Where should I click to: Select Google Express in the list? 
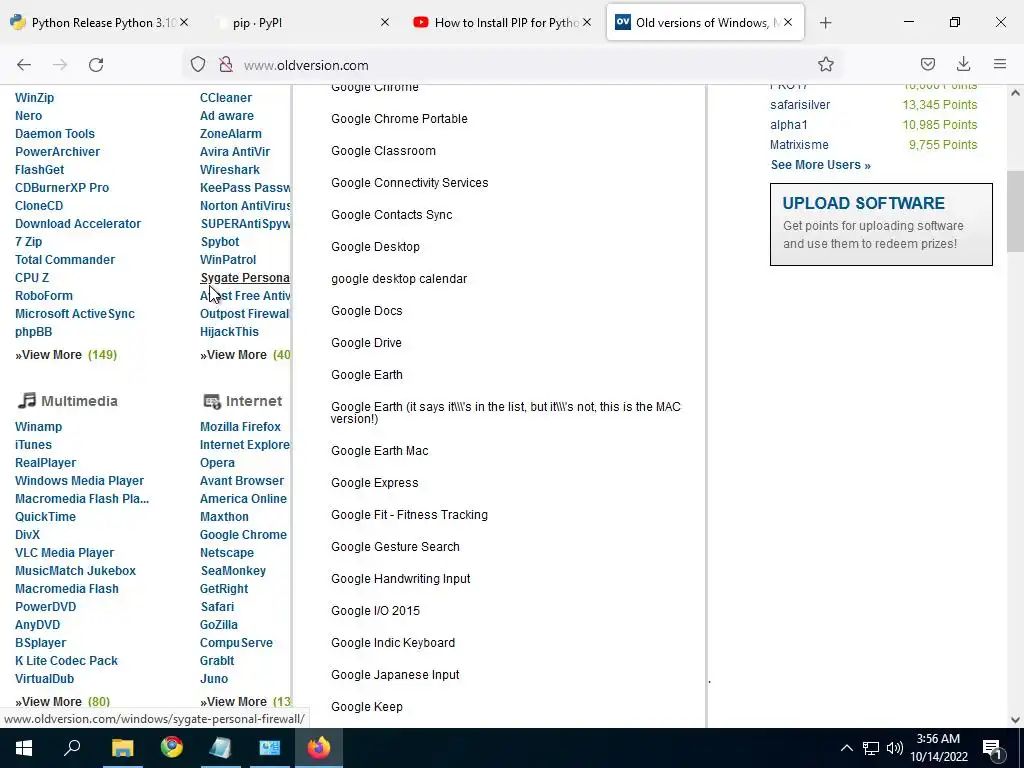tap(374, 483)
